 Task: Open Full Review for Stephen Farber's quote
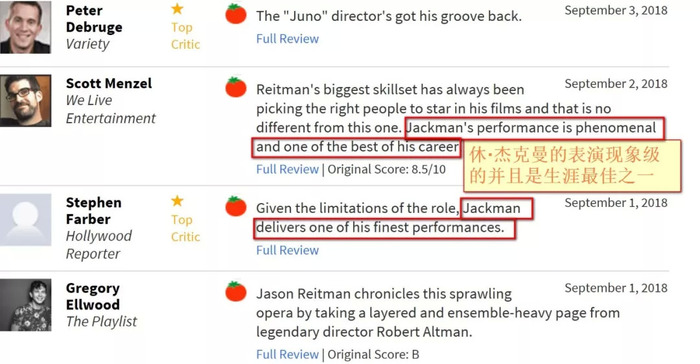point(288,250)
